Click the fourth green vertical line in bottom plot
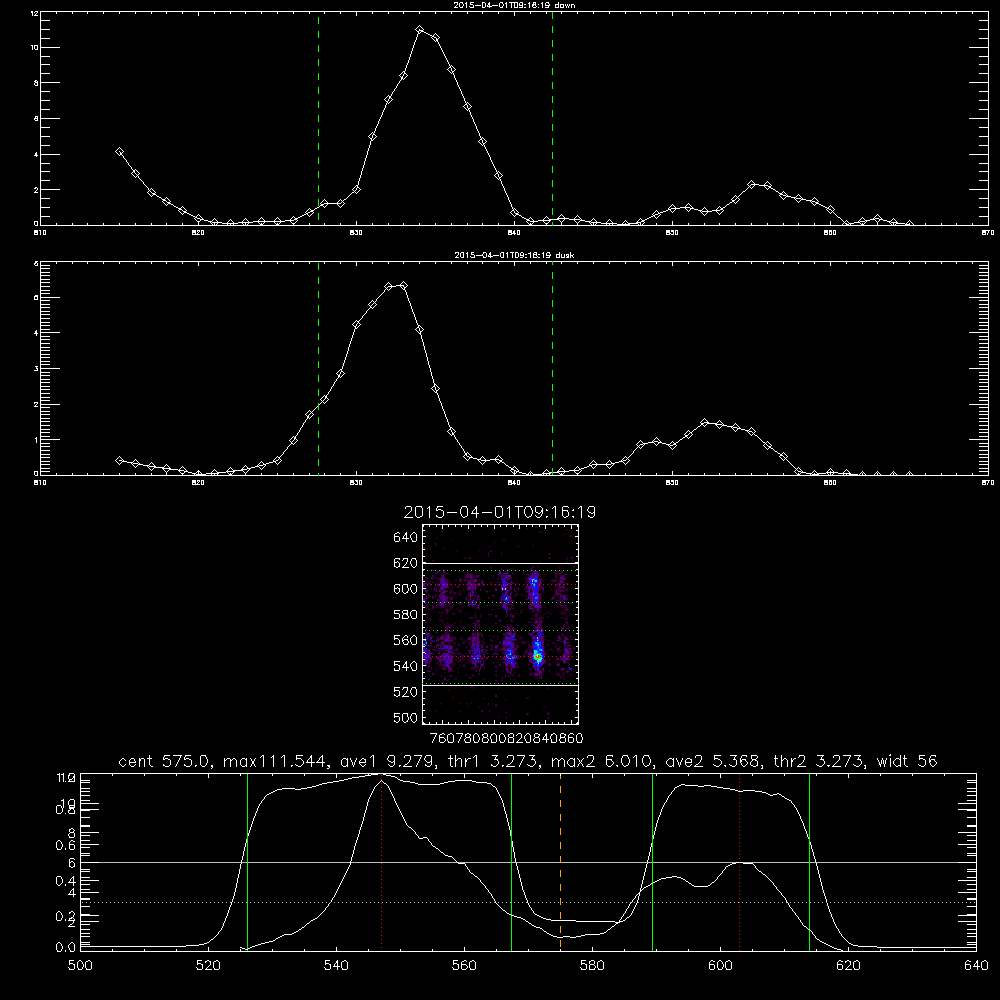 809,861
